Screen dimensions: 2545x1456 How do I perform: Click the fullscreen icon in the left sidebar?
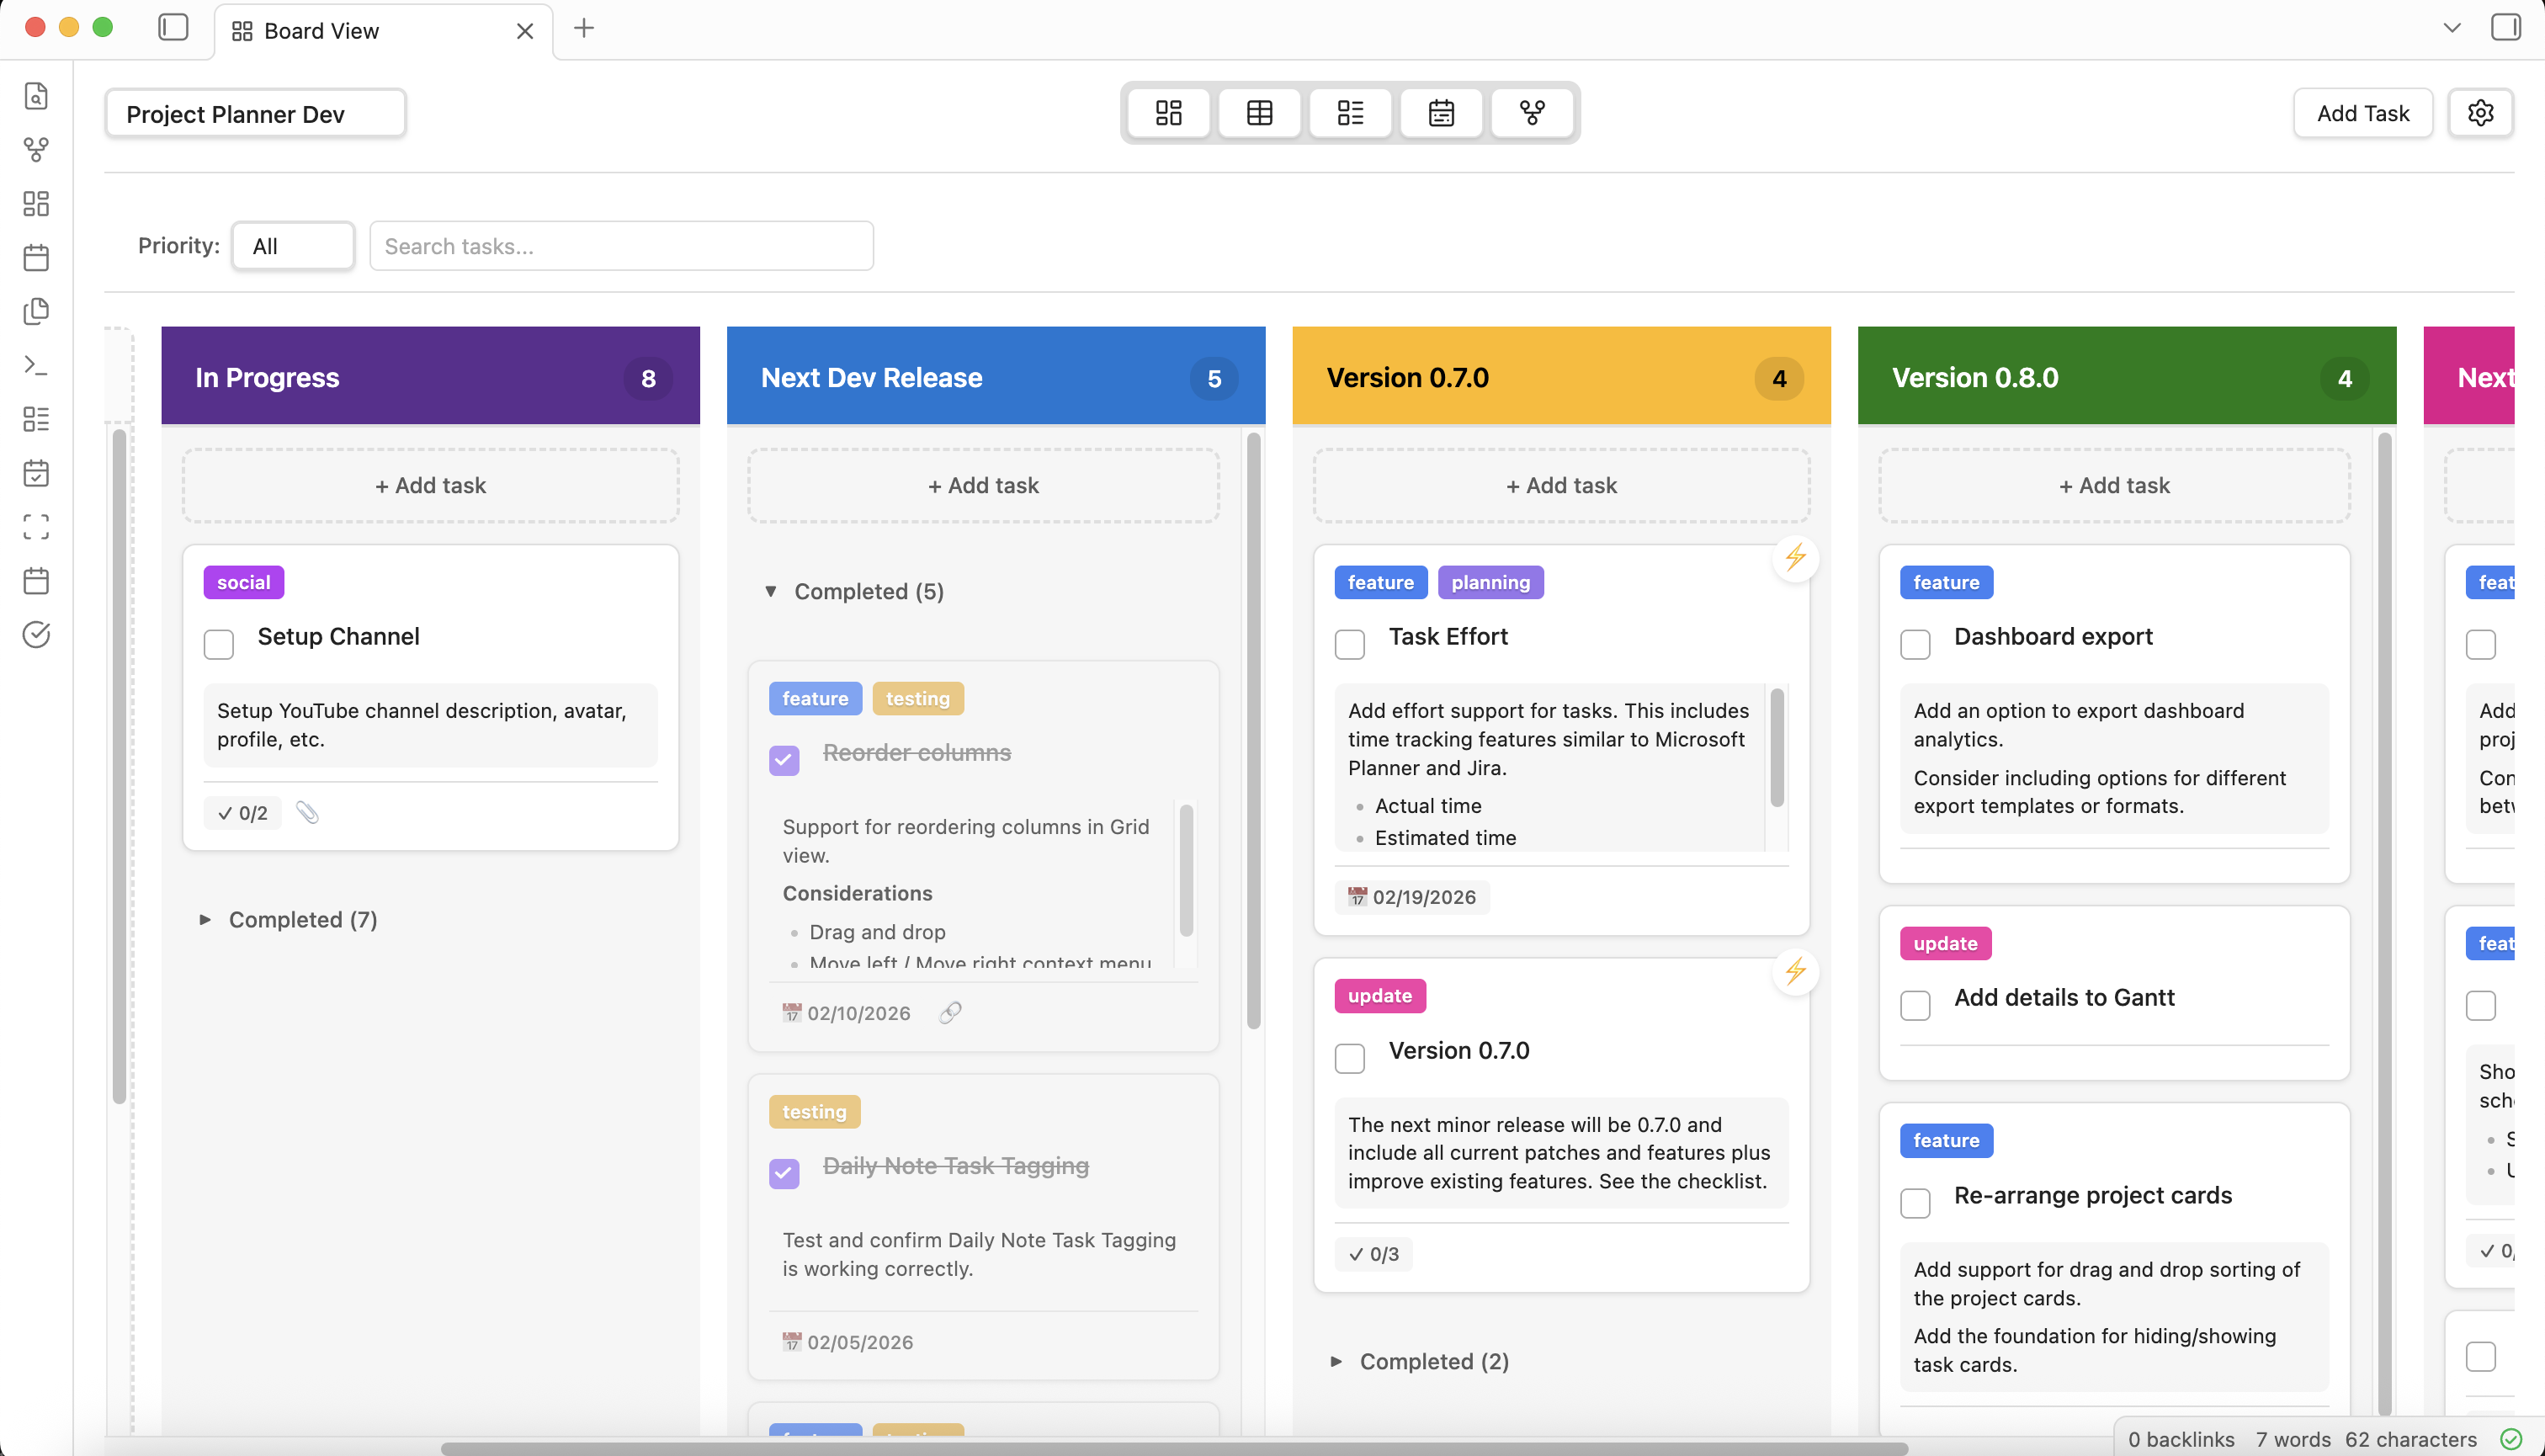pyautogui.click(x=36, y=527)
